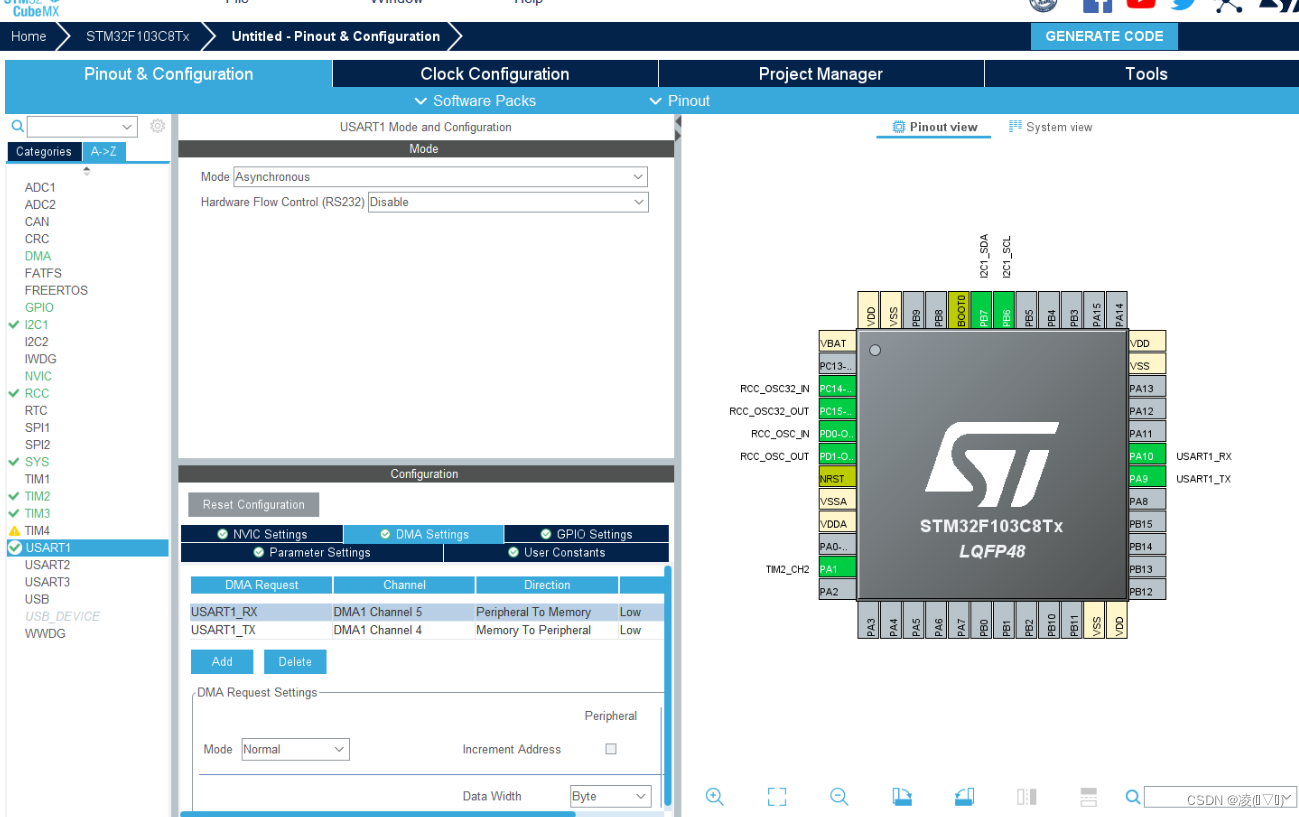Screen dimensions: 1299x817
Task: Open the pin search dropdown field
Action: coord(1219,797)
